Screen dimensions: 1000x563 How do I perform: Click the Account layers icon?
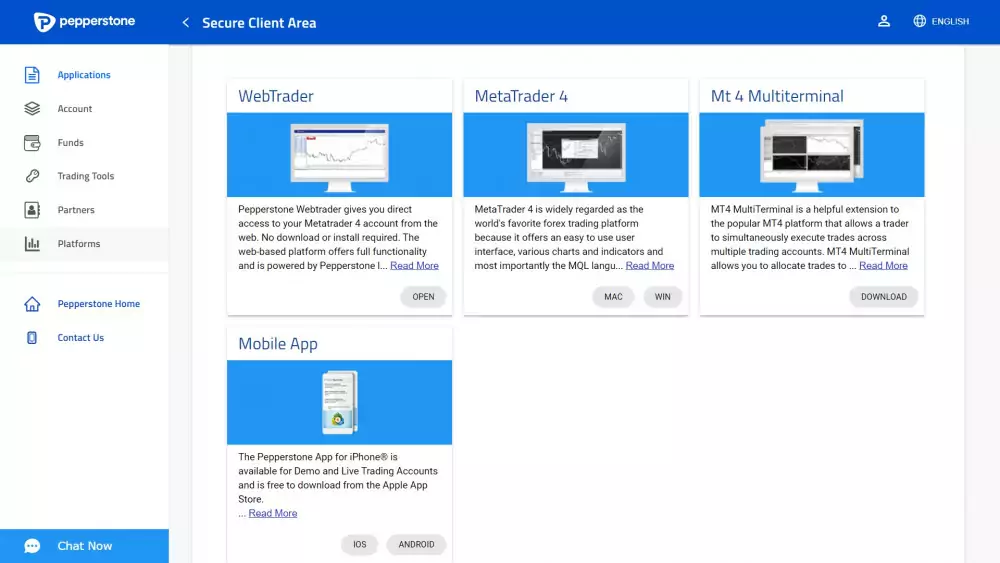(32, 108)
